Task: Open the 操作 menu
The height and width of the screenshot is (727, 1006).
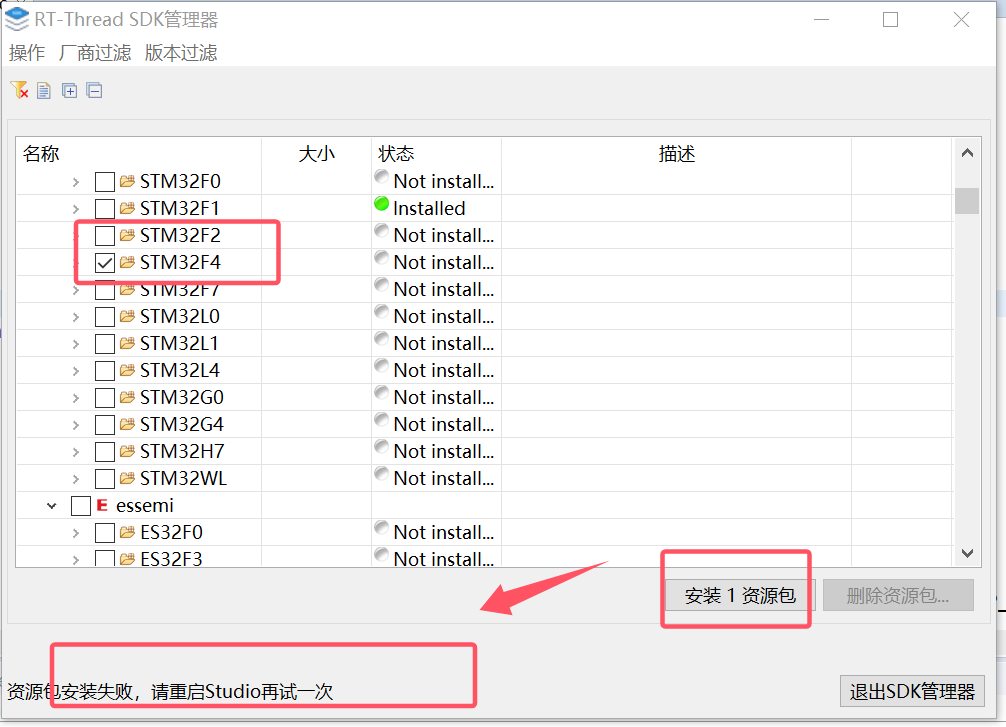Action: click(x=27, y=53)
